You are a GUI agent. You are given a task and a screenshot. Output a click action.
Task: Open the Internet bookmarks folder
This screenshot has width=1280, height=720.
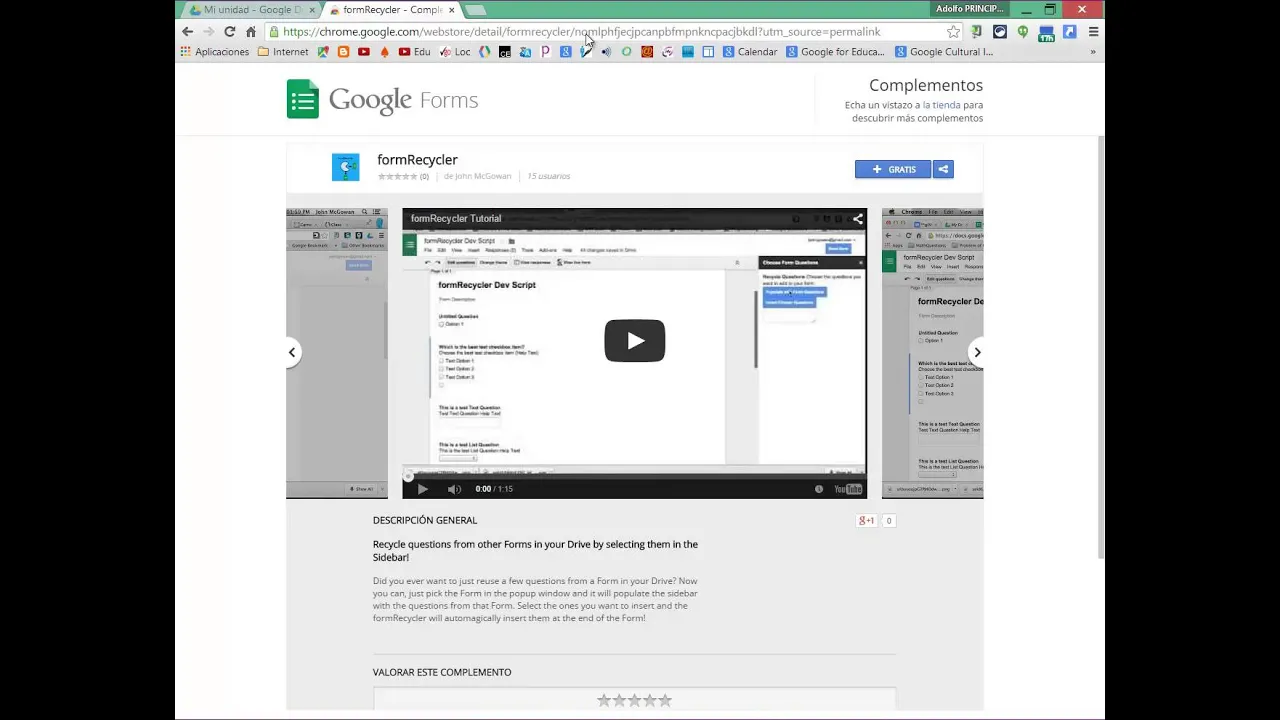pyautogui.click(x=283, y=52)
